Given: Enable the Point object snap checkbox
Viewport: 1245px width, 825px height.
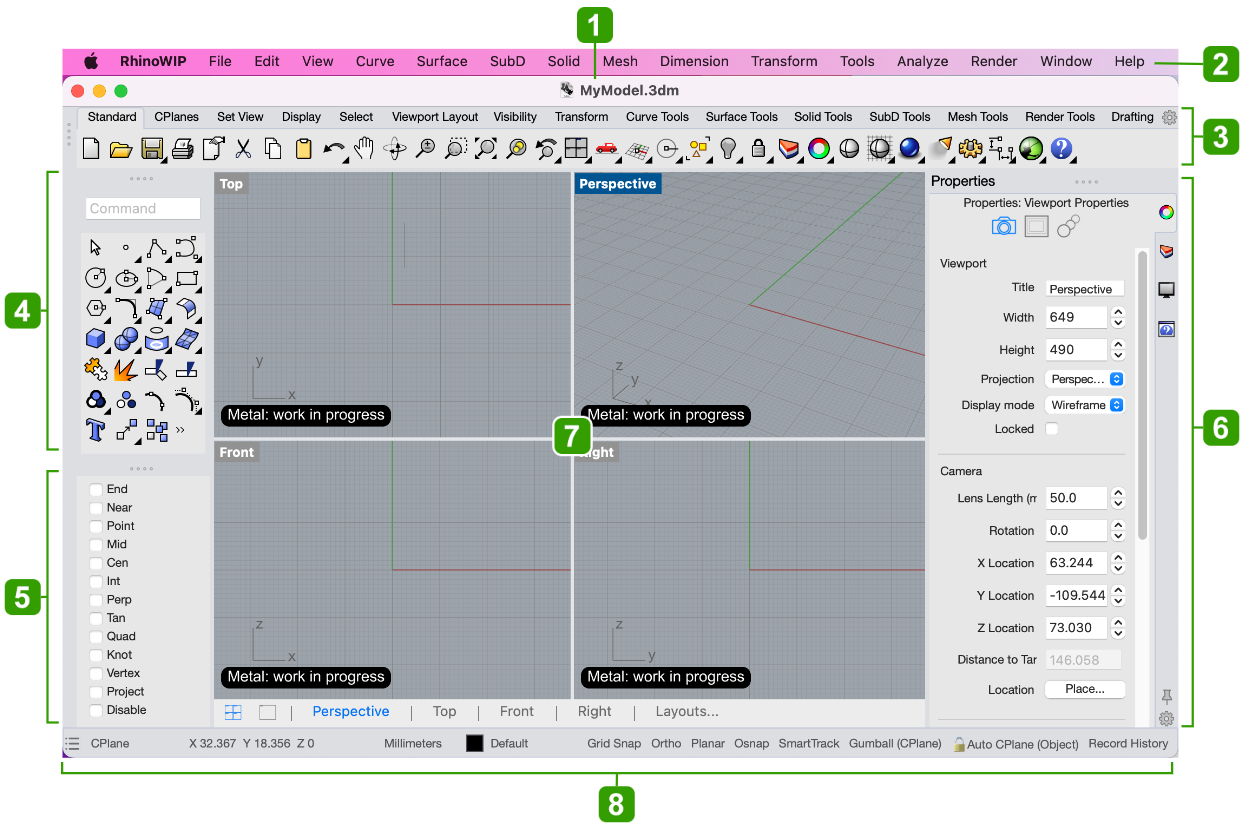Looking at the screenshot, I should pos(96,526).
